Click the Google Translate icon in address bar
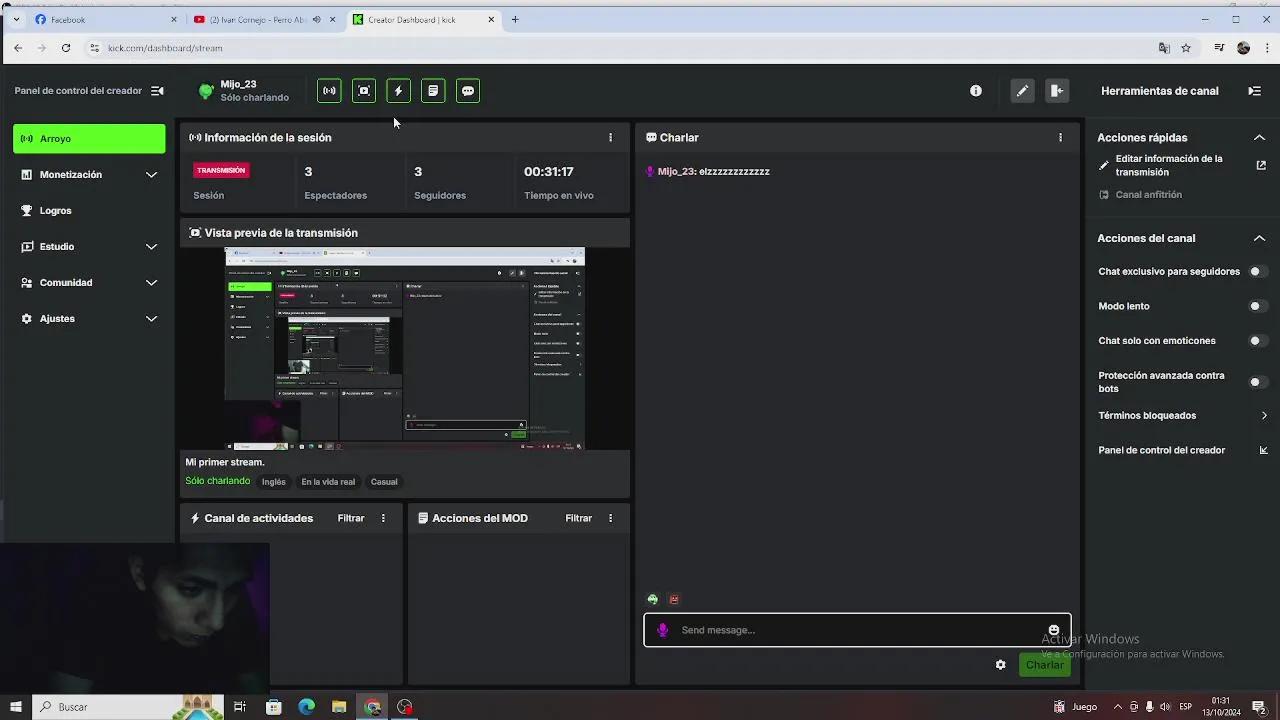1280x720 pixels. 1164,48
